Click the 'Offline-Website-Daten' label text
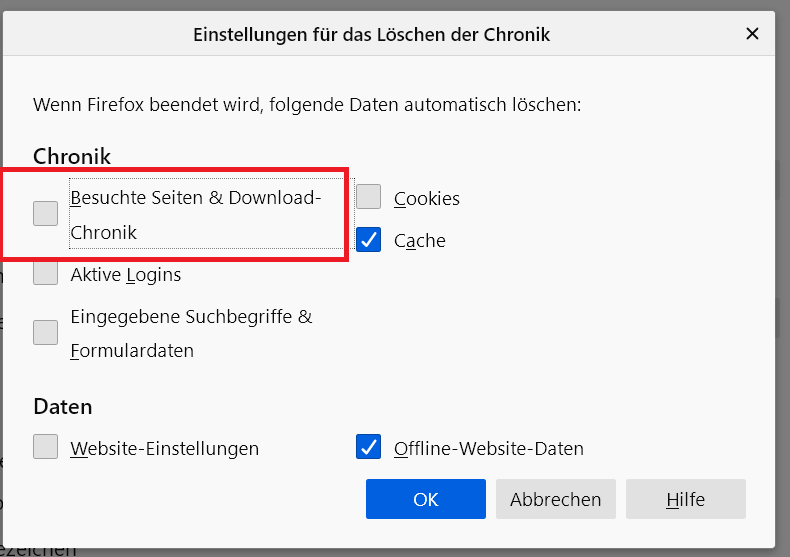 pyautogui.click(x=489, y=449)
